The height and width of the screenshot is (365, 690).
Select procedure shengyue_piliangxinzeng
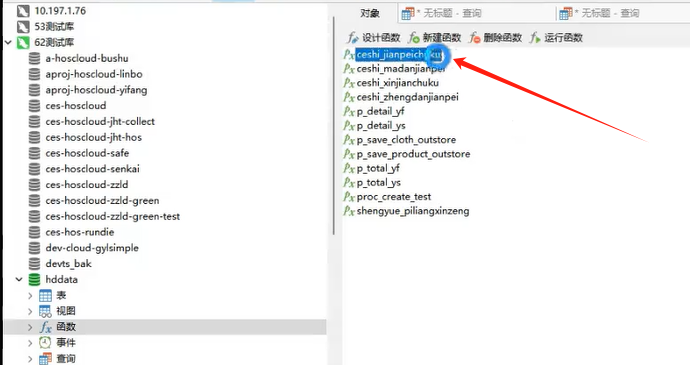[413, 211]
